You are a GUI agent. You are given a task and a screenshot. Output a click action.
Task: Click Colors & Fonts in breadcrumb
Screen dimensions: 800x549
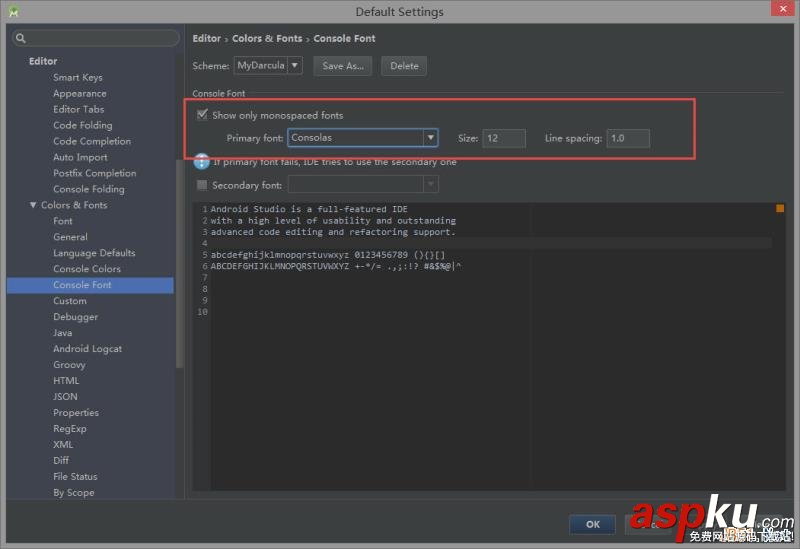[267, 38]
